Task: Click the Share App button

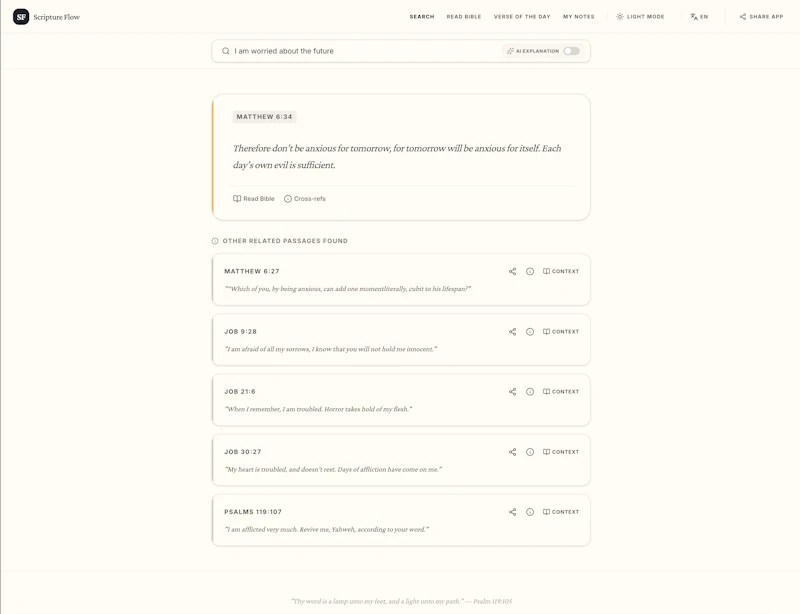Action: coord(761,17)
